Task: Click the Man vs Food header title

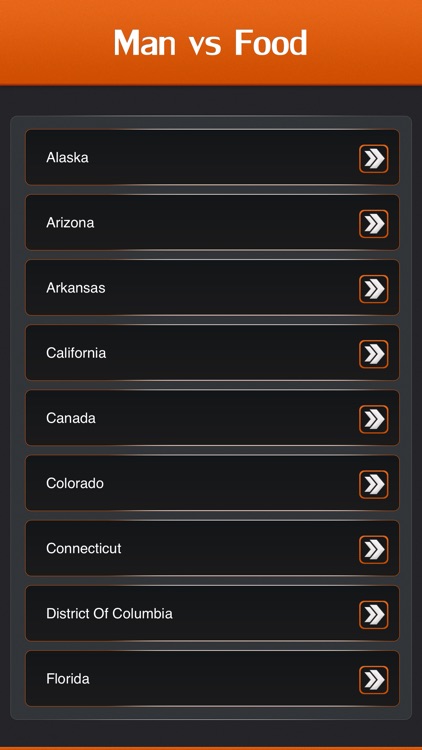Action: pos(211,43)
